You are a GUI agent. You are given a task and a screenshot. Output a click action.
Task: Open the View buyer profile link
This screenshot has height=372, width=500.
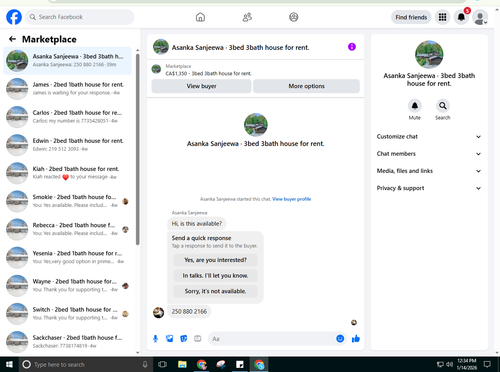[x=292, y=199]
